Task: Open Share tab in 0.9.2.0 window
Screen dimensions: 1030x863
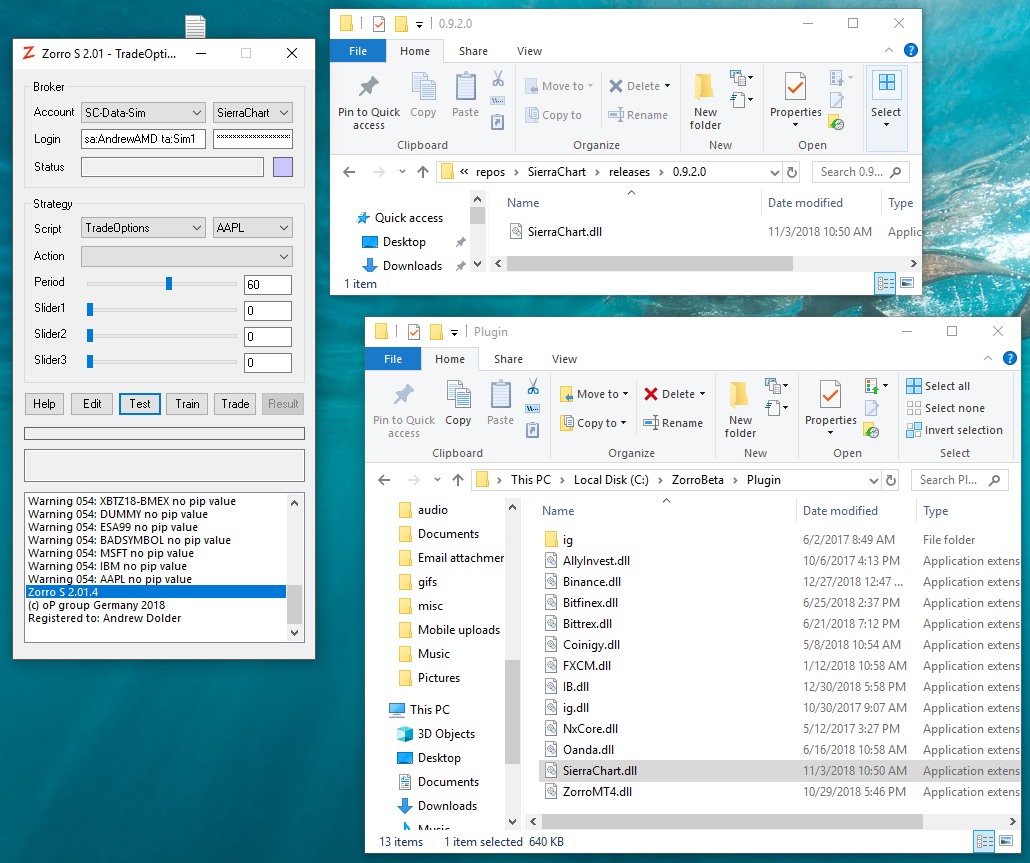Action: [x=474, y=51]
